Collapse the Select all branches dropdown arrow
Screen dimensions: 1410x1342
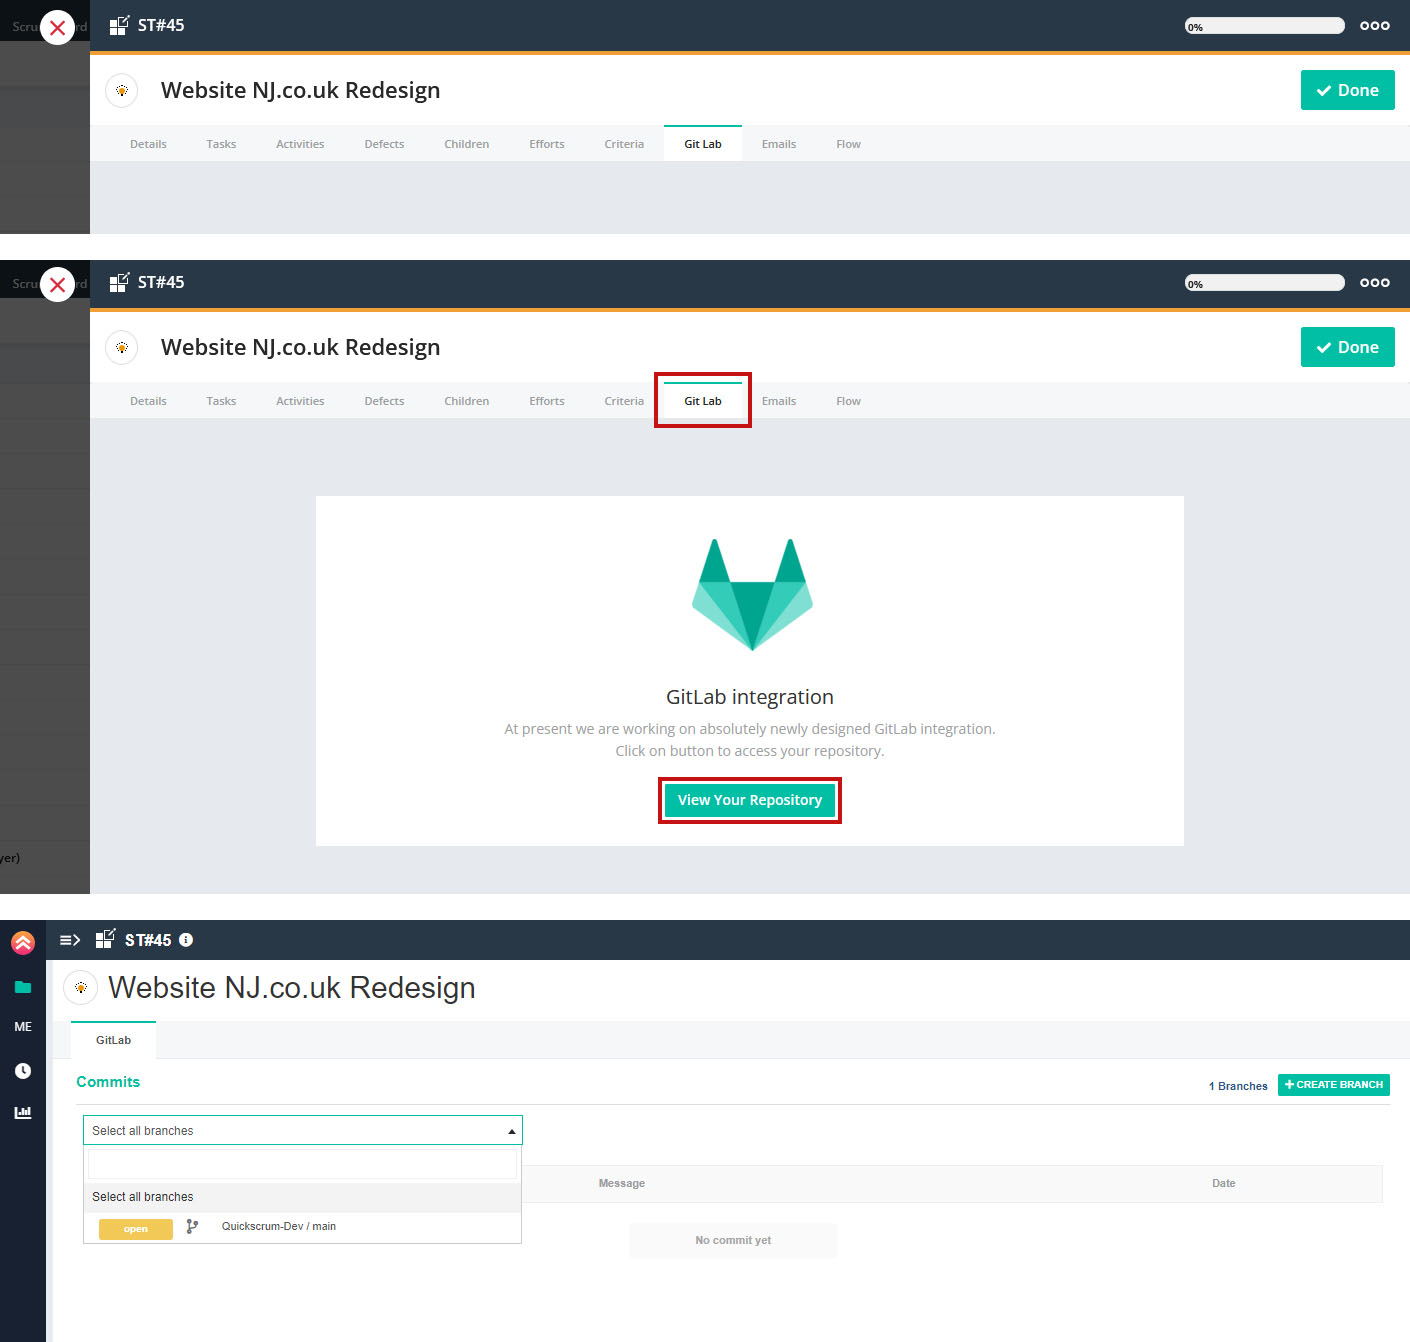(512, 1131)
